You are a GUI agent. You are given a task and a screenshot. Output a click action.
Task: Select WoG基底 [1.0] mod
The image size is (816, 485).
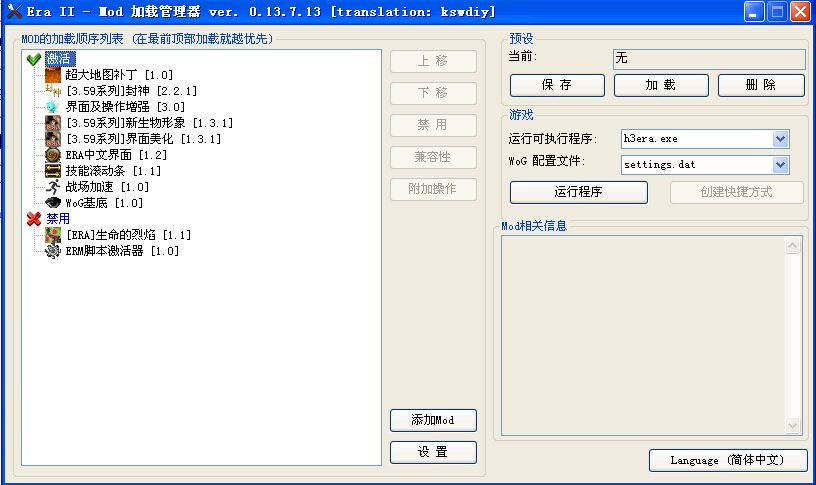pos(104,203)
